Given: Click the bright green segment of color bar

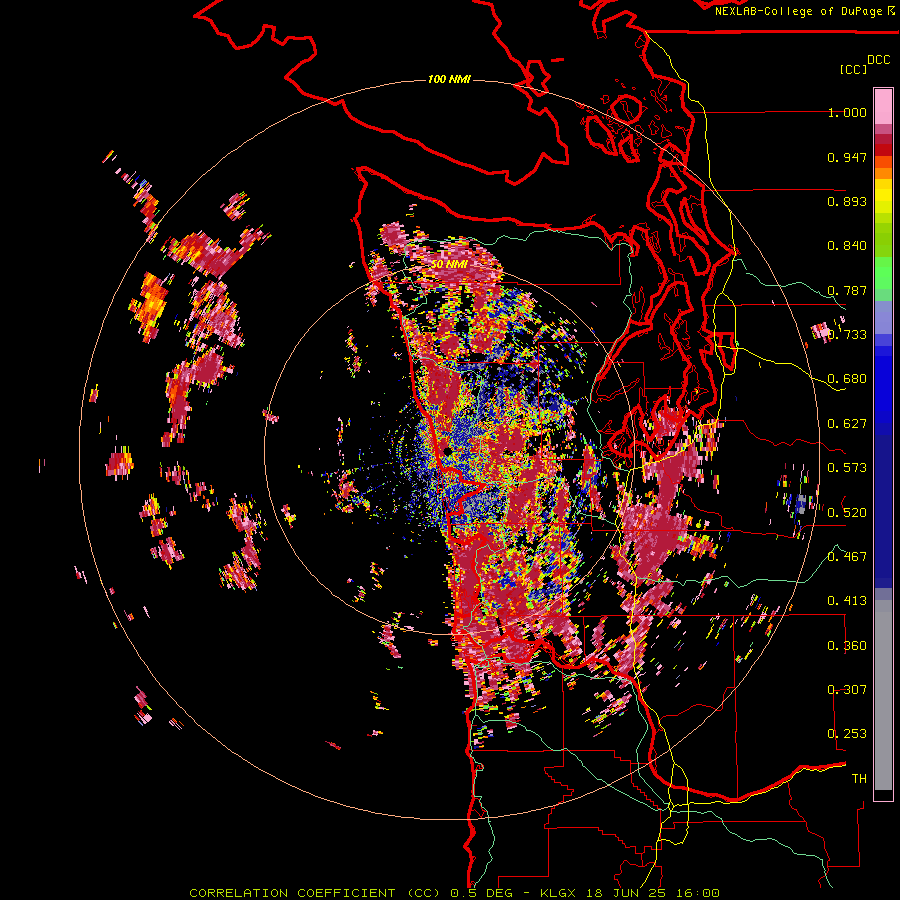Looking at the screenshot, I should (x=883, y=272).
